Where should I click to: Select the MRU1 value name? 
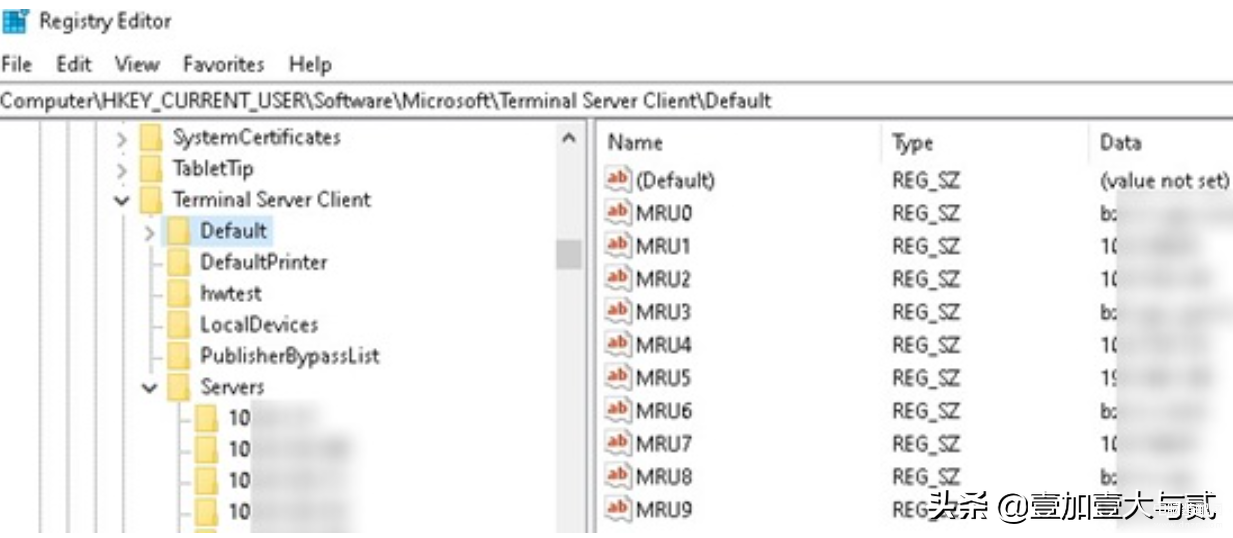664,247
